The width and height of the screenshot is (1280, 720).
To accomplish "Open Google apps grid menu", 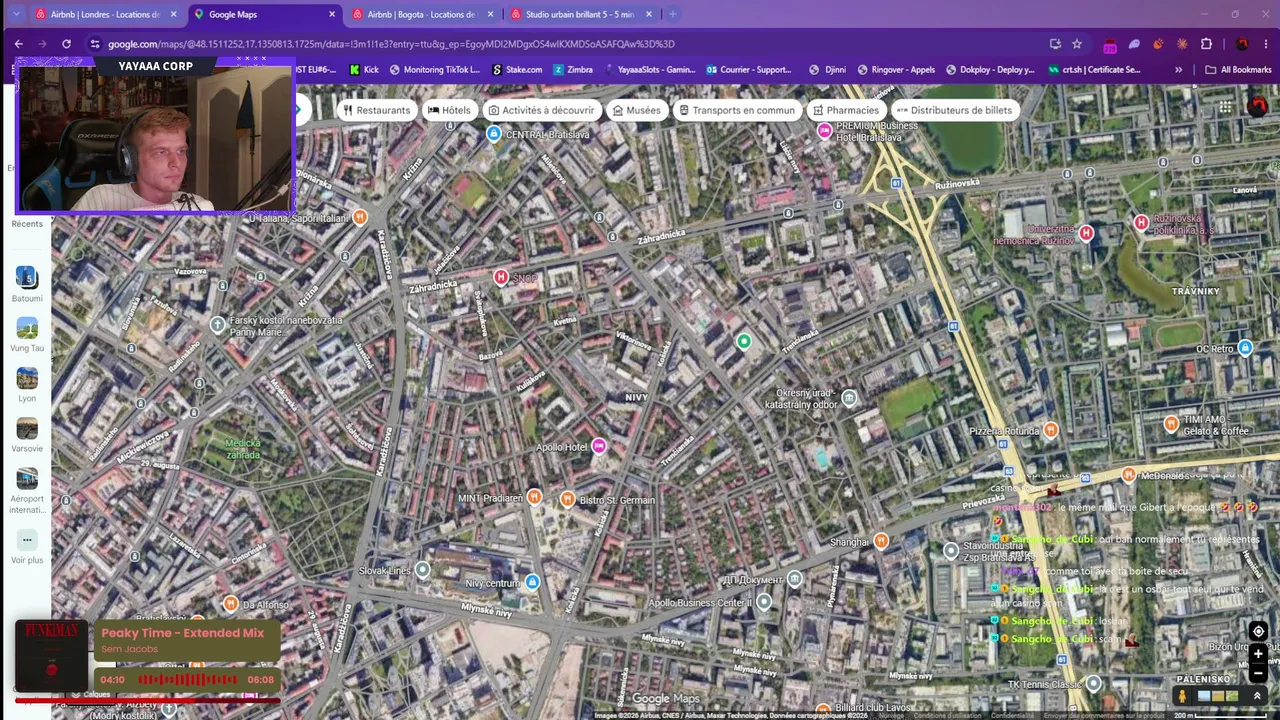I will tap(1226, 107).
